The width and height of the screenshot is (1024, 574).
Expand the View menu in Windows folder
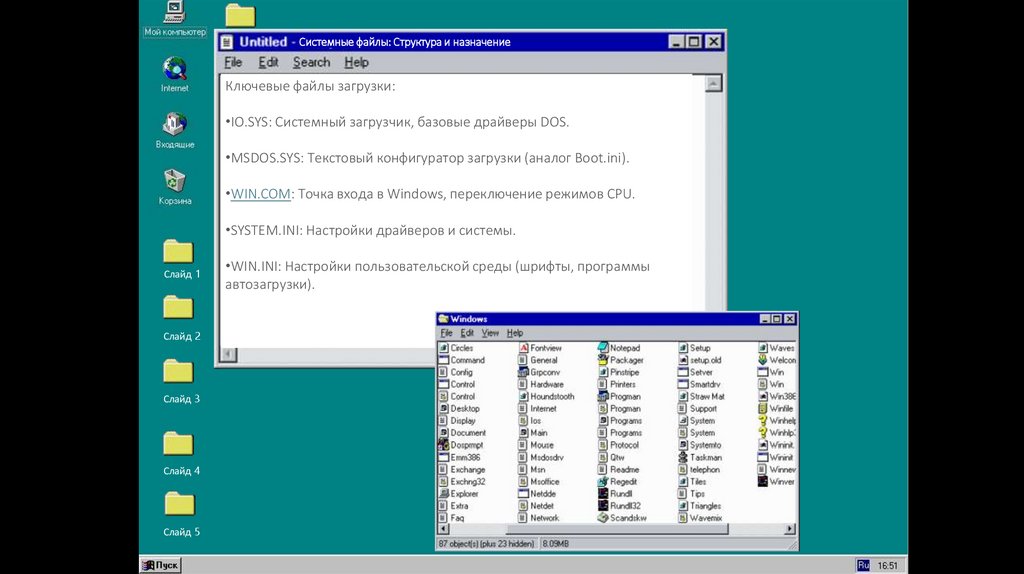tap(490, 333)
